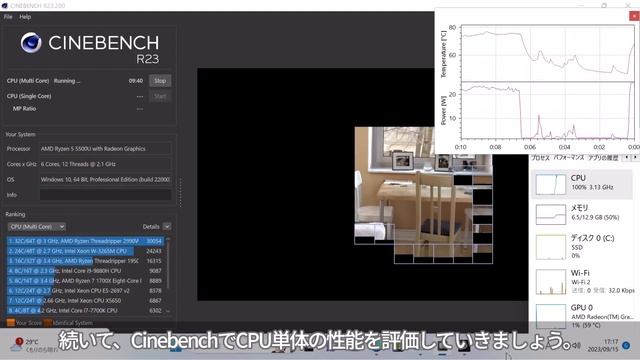This screenshot has height=360, width=640.
Task: Switch to Task Manager アプリの履歴 tab
Action: pyautogui.click(x=603, y=158)
